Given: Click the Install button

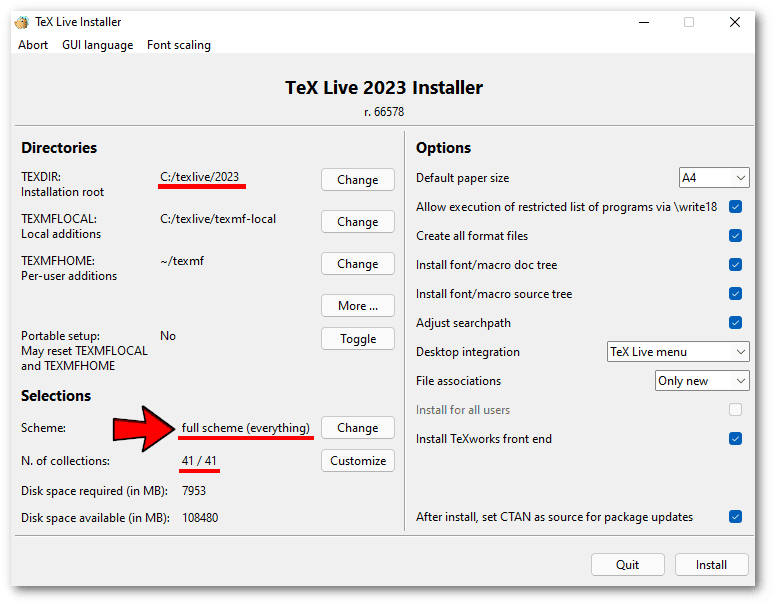Looking at the screenshot, I should tap(711, 565).
